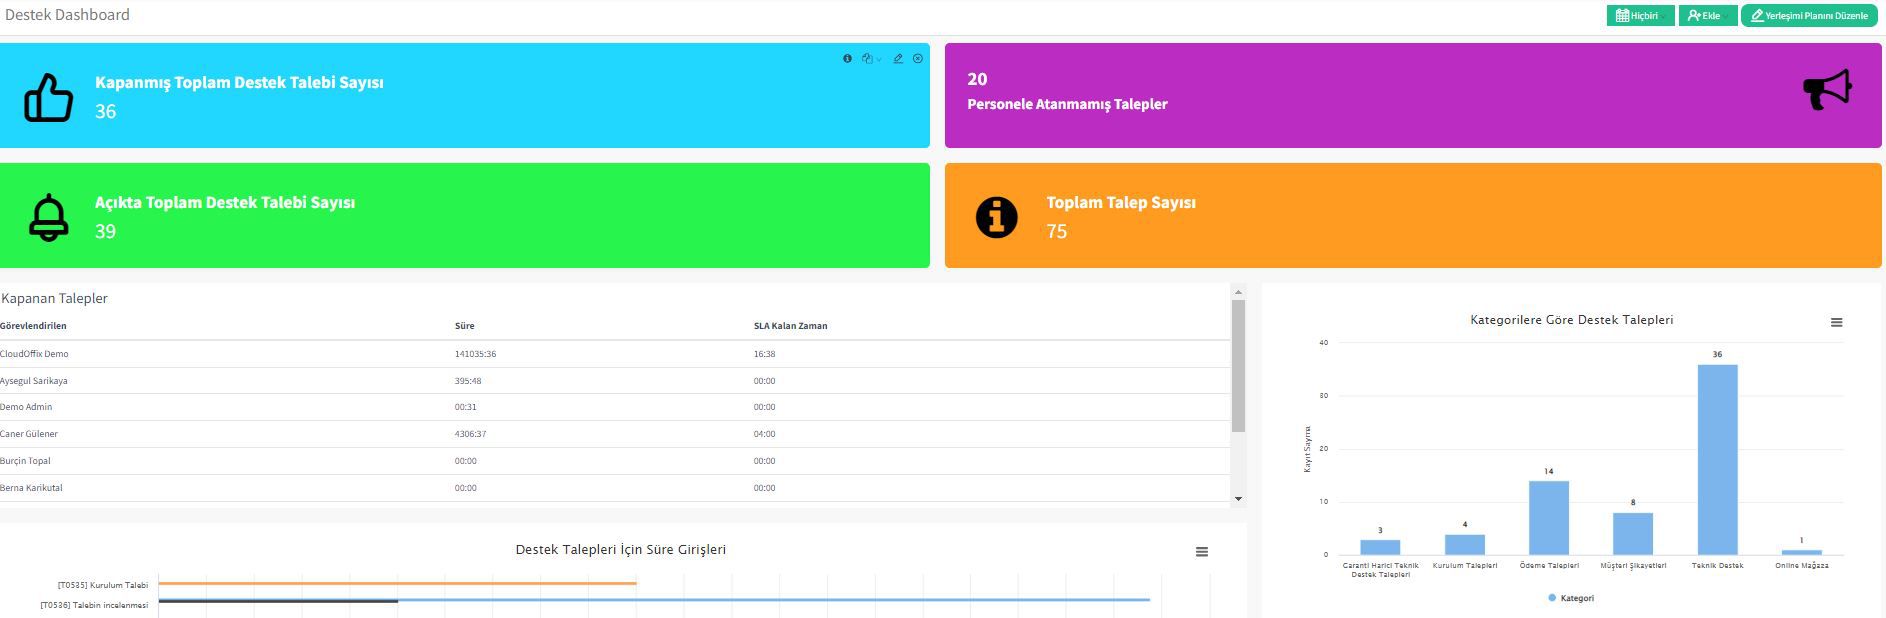Click the Teknik Destek bar
Image resolution: width=1886 pixels, height=618 pixels.
point(1717,460)
